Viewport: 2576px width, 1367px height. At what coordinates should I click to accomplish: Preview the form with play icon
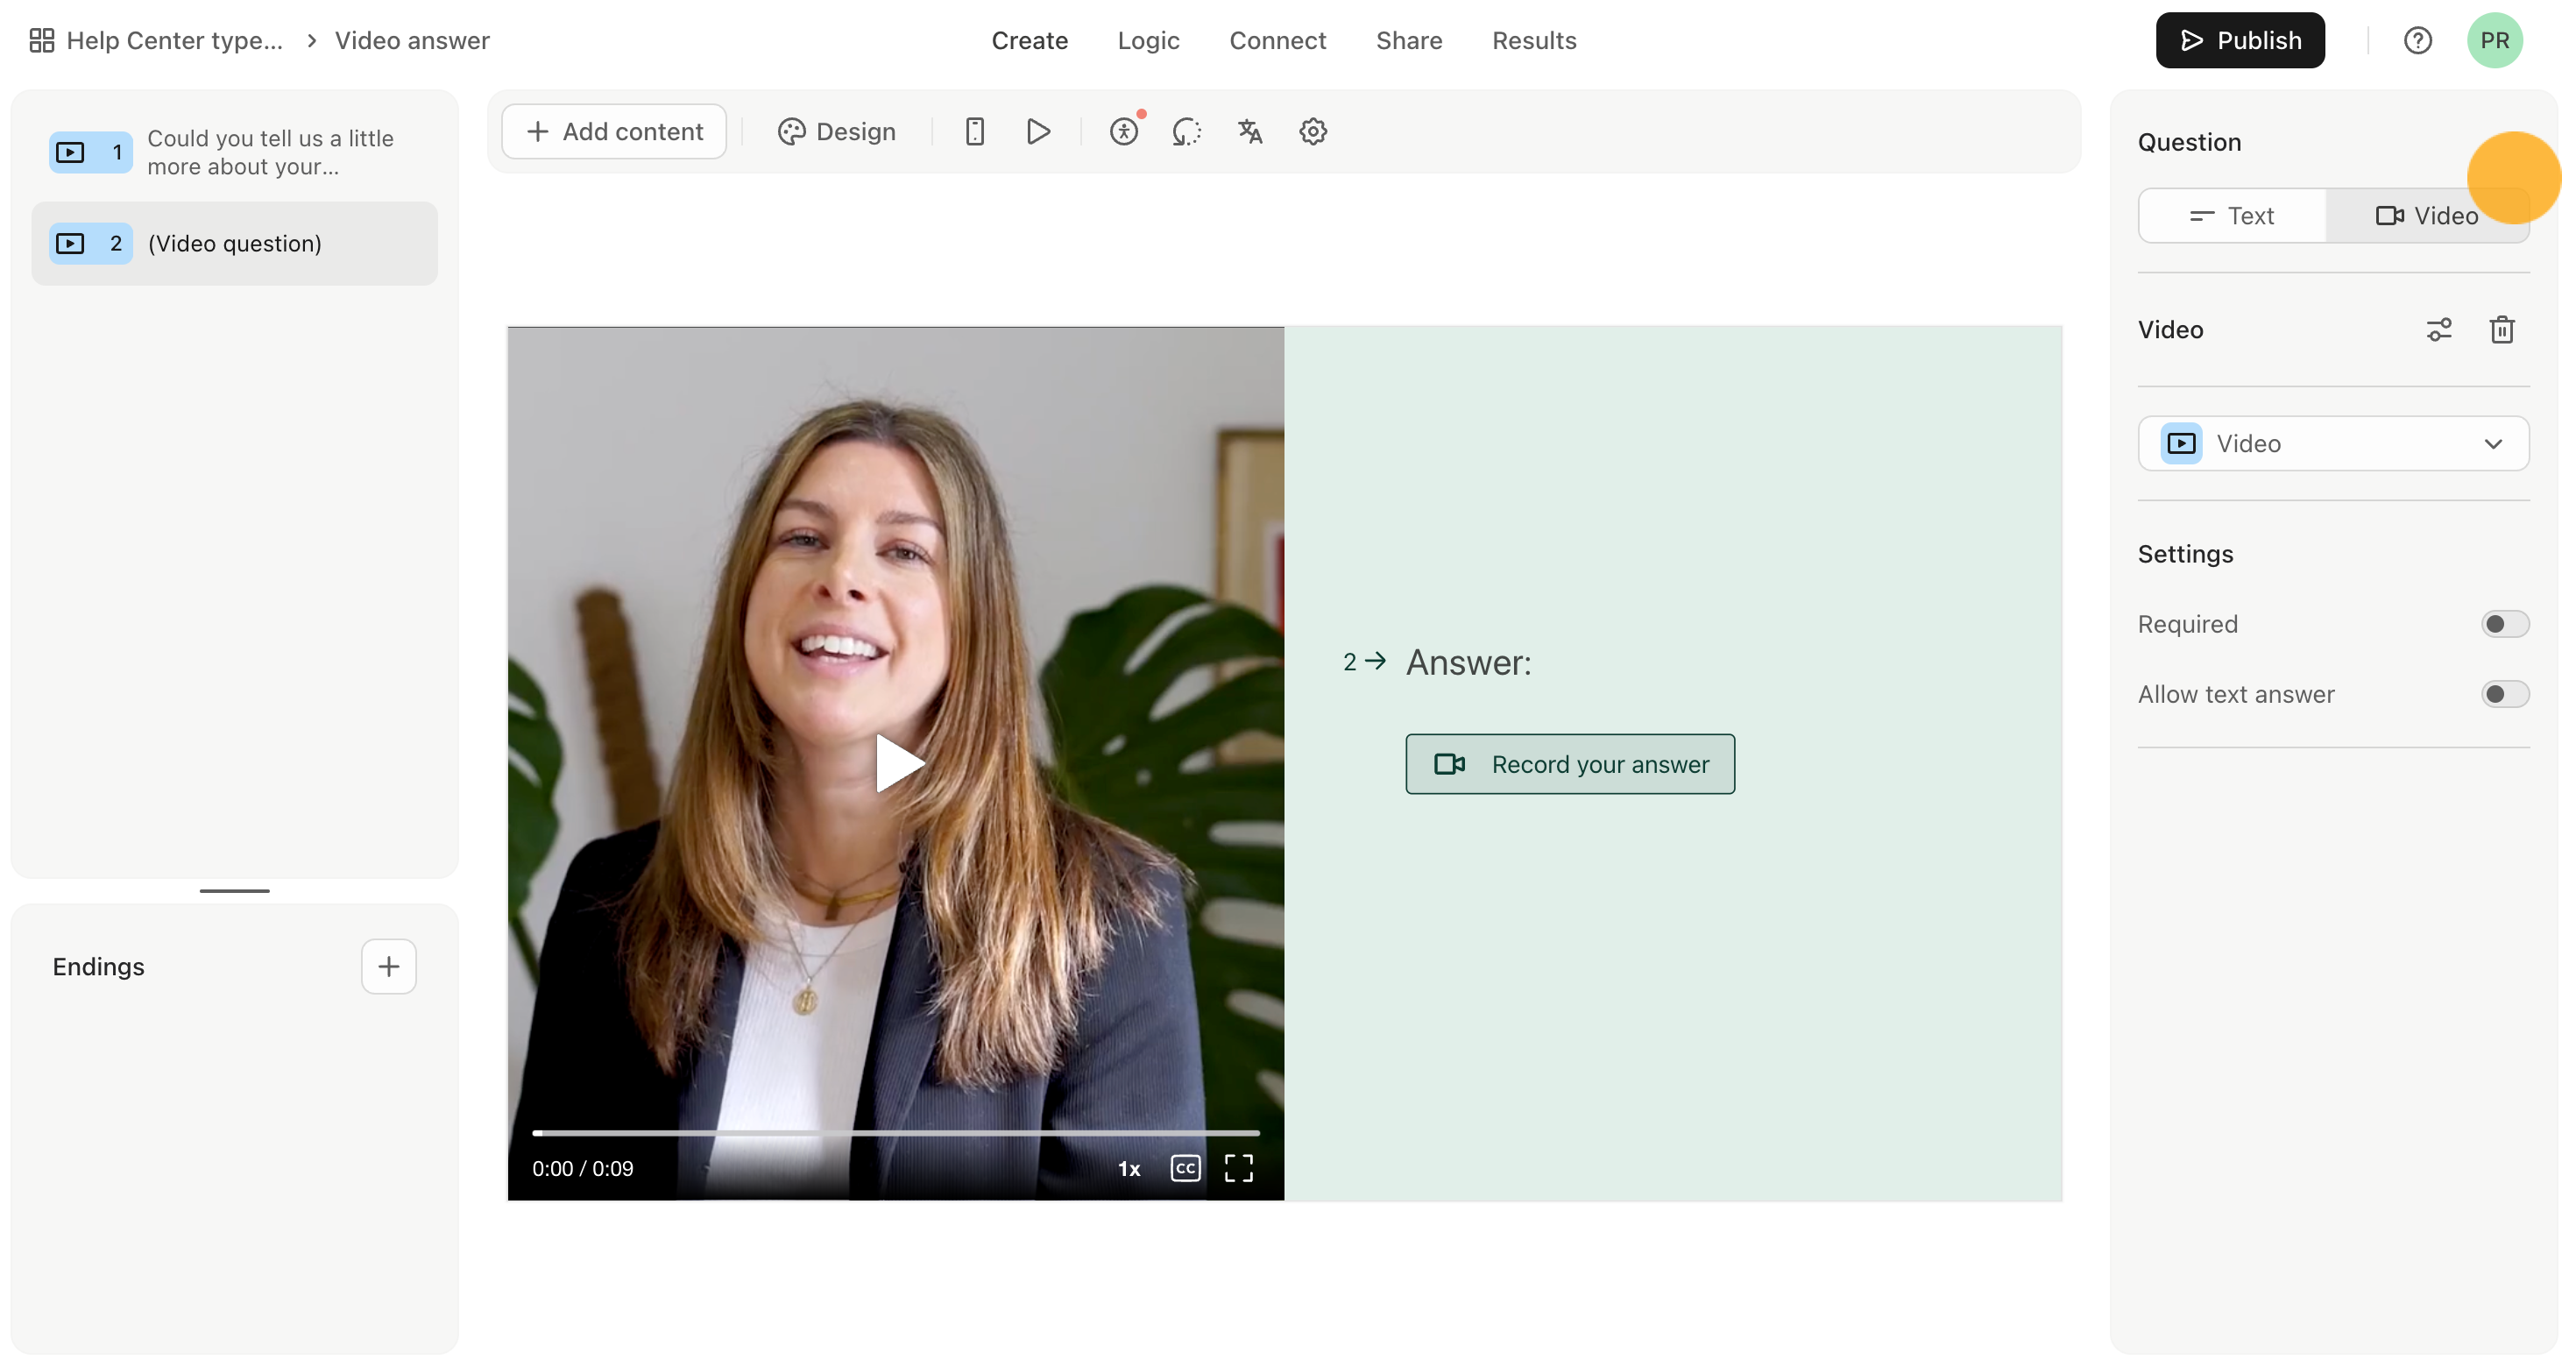pyautogui.click(x=1038, y=131)
